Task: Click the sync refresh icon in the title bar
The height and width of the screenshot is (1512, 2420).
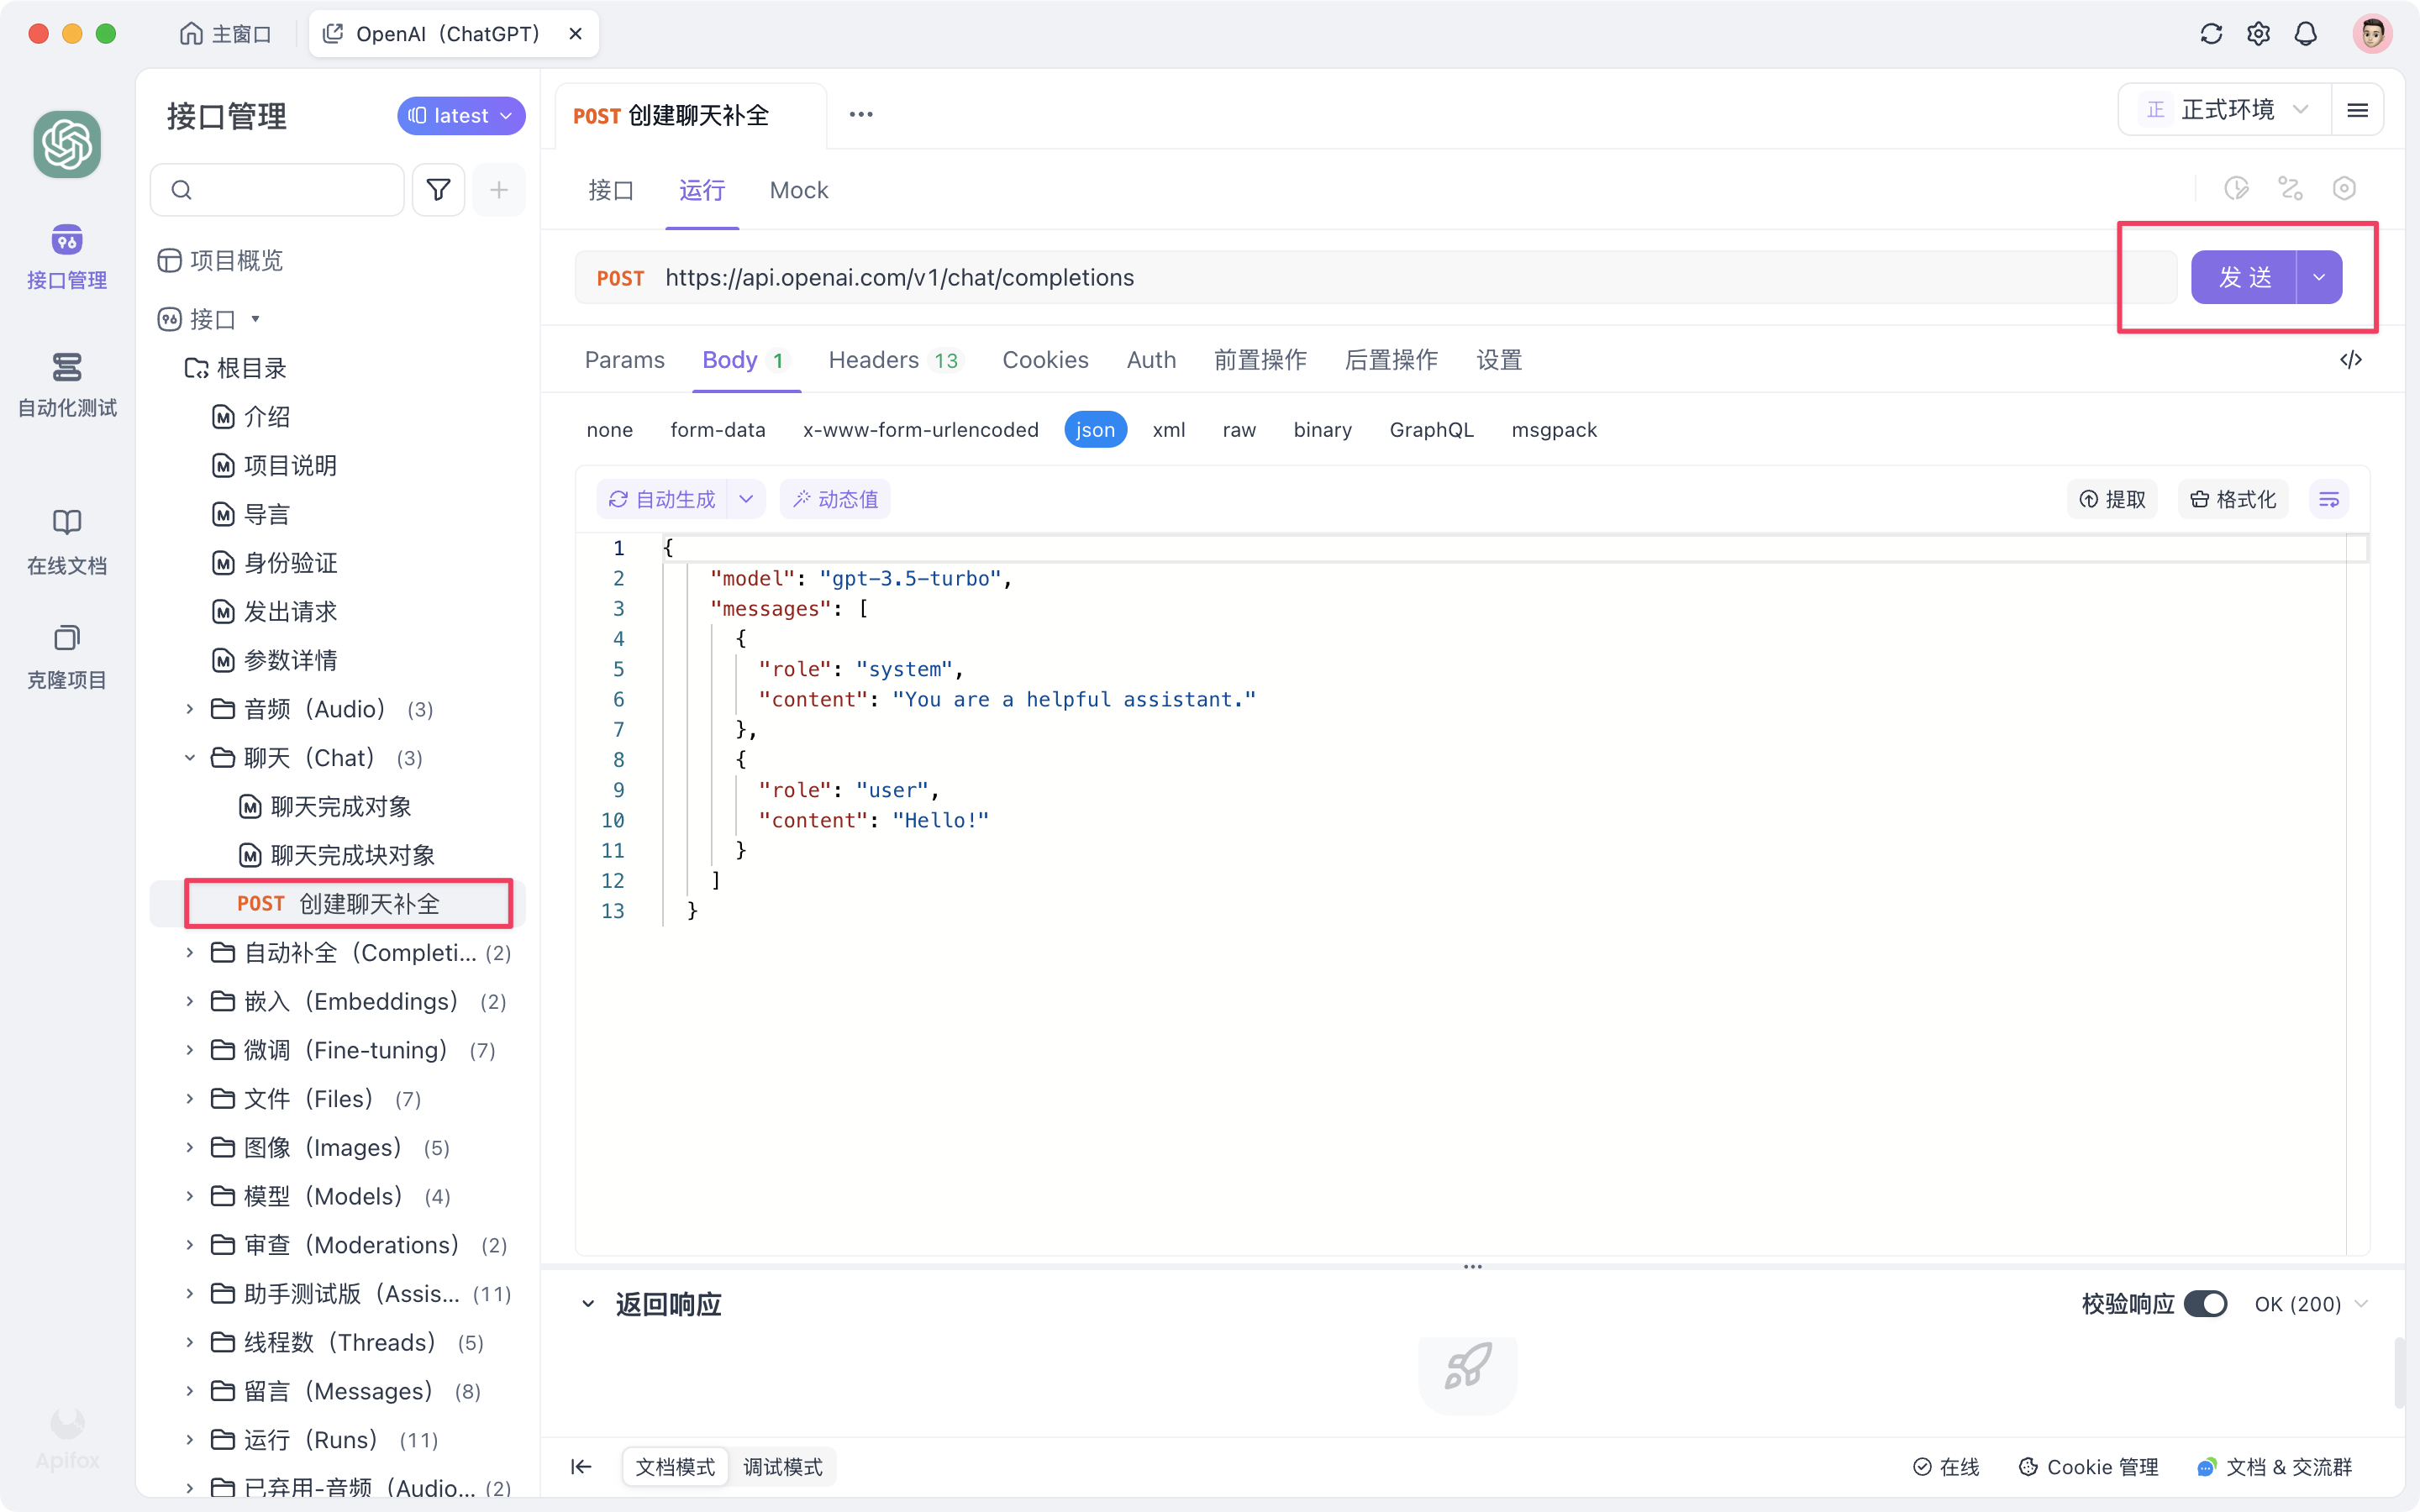Action: pyautogui.click(x=2210, y=33)
